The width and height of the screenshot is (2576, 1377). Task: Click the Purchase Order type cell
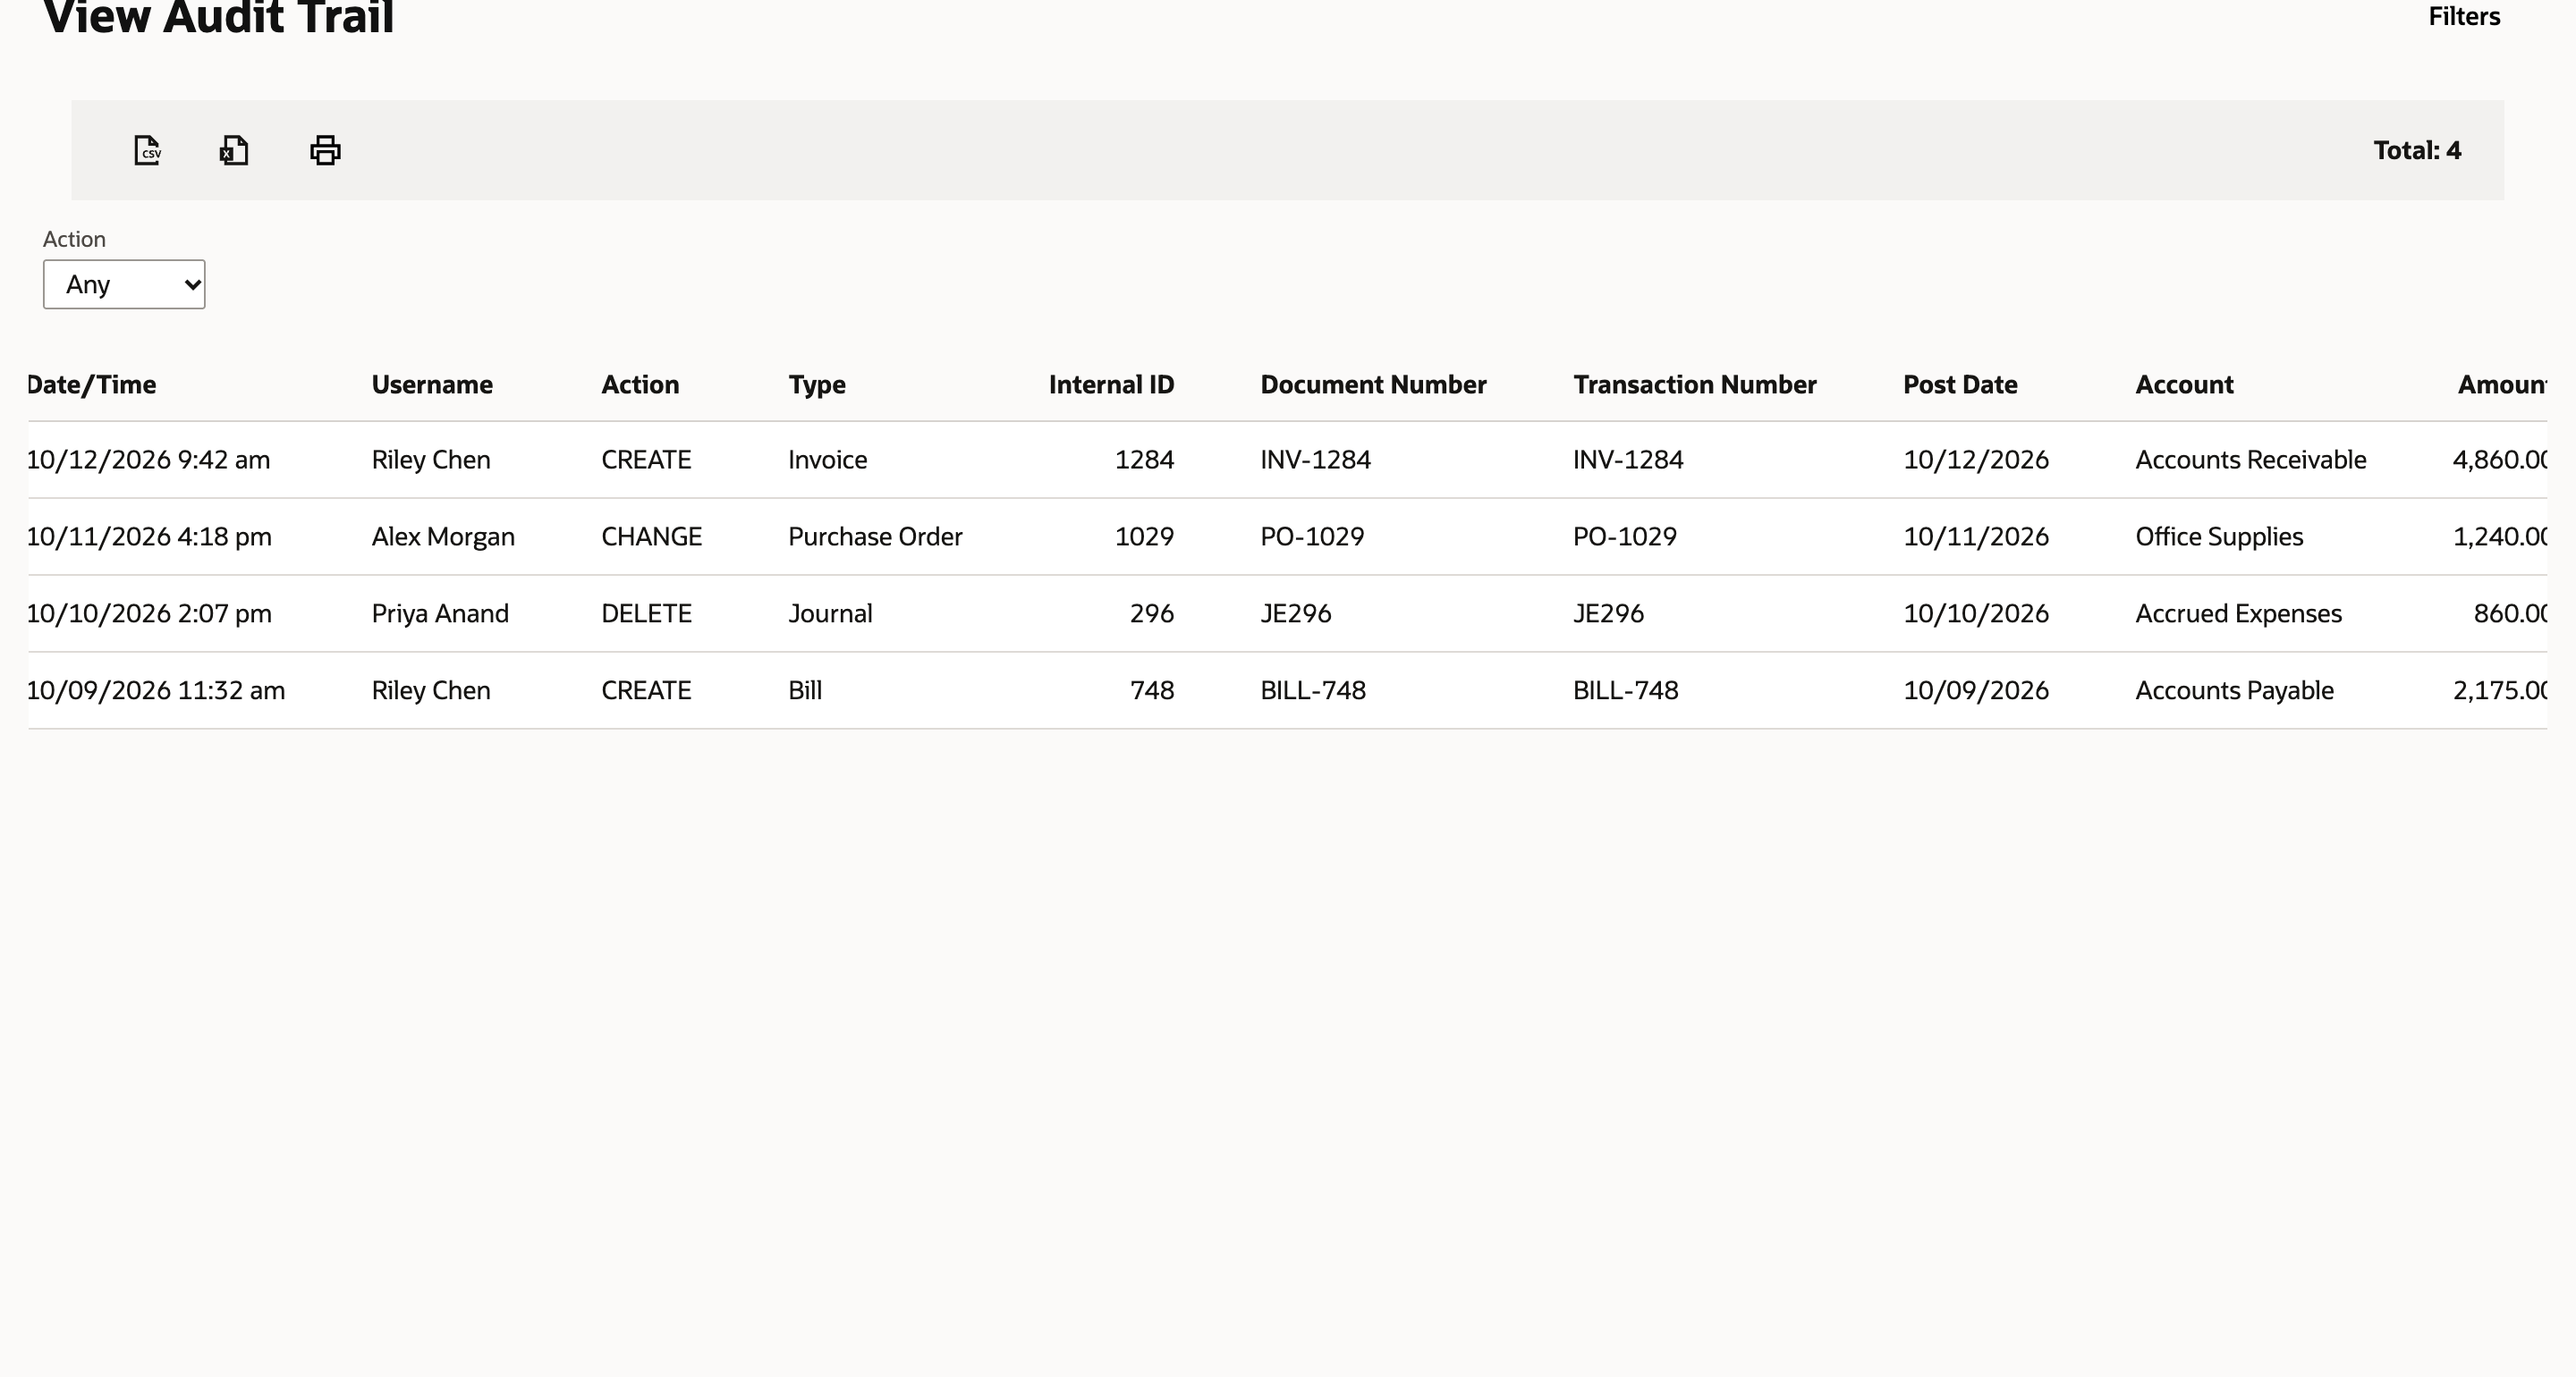(875, 537)
